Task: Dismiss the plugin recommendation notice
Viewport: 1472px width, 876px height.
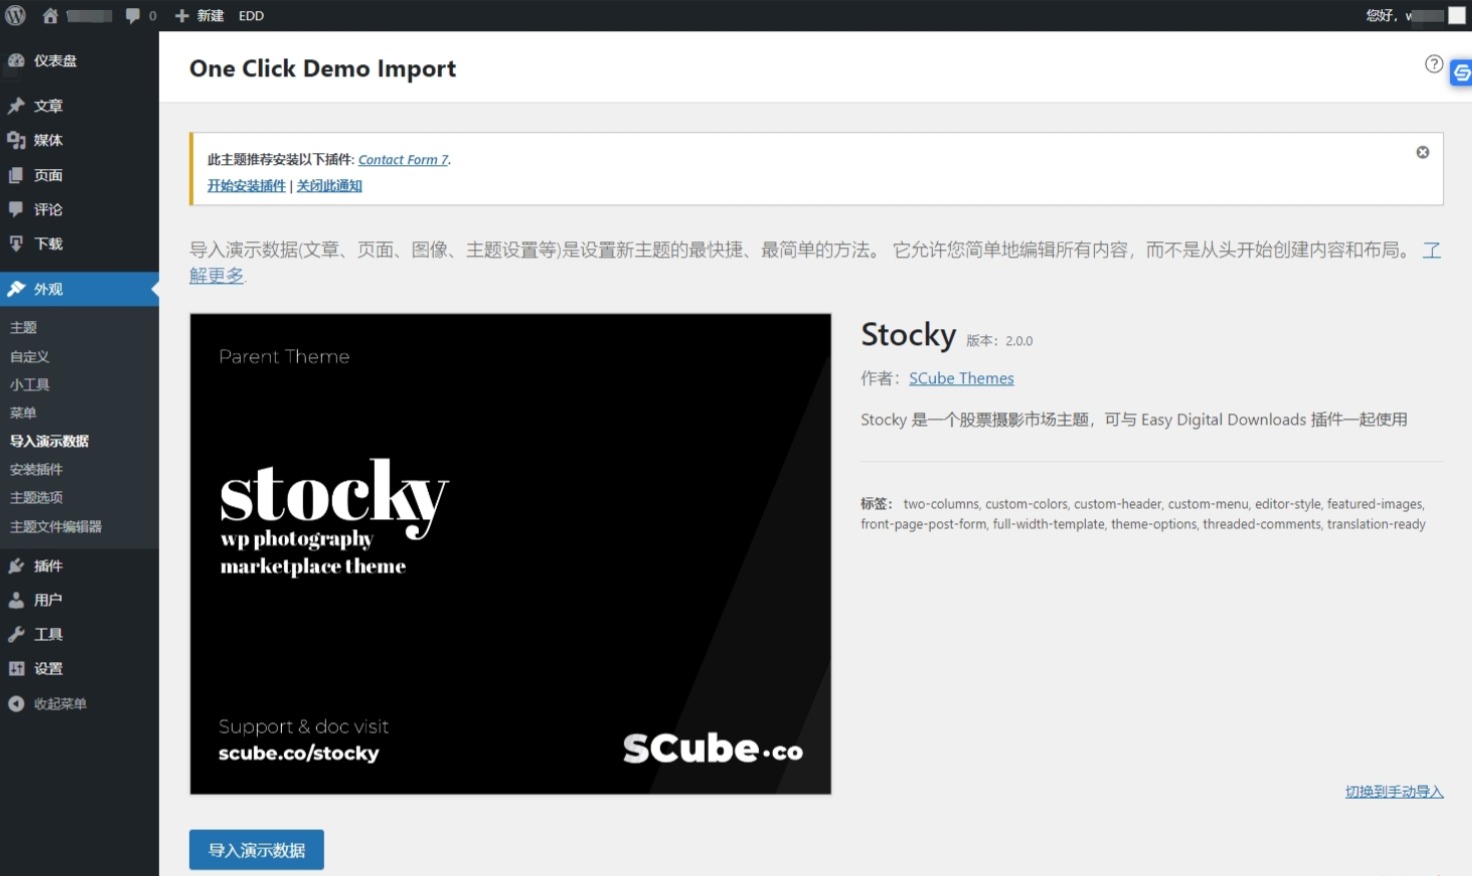Action: 1422,152
